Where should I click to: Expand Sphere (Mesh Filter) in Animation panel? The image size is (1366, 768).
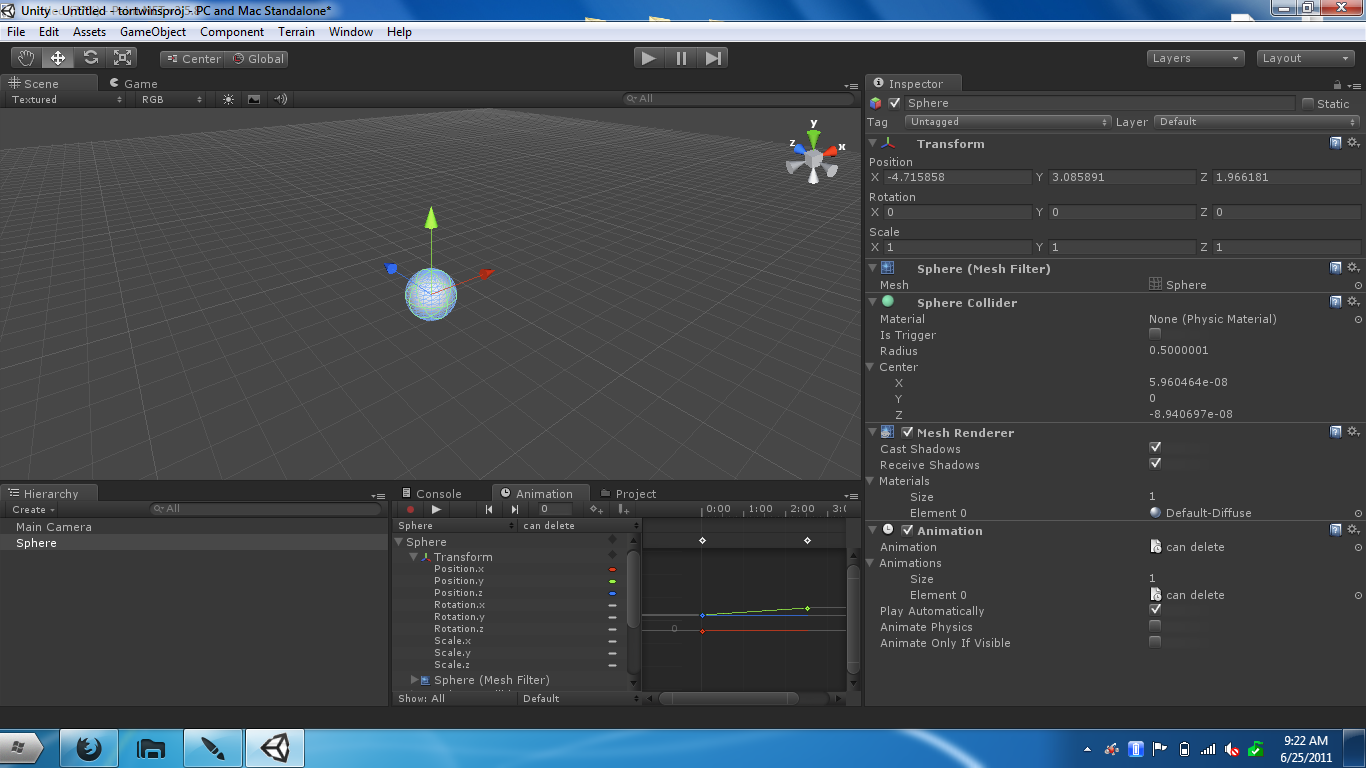coord(415,680)
